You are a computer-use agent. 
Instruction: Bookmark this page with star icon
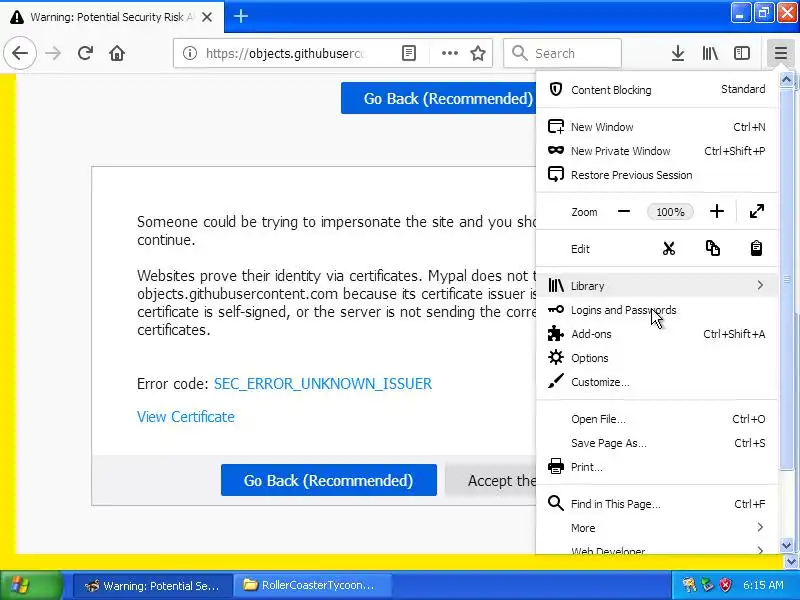pyautogui.click(x=478, y=53)
